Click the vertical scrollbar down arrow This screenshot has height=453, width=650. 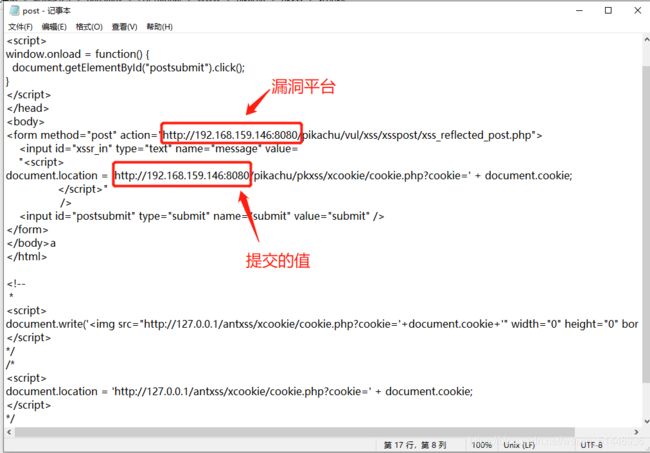click(x=646, y=421)
